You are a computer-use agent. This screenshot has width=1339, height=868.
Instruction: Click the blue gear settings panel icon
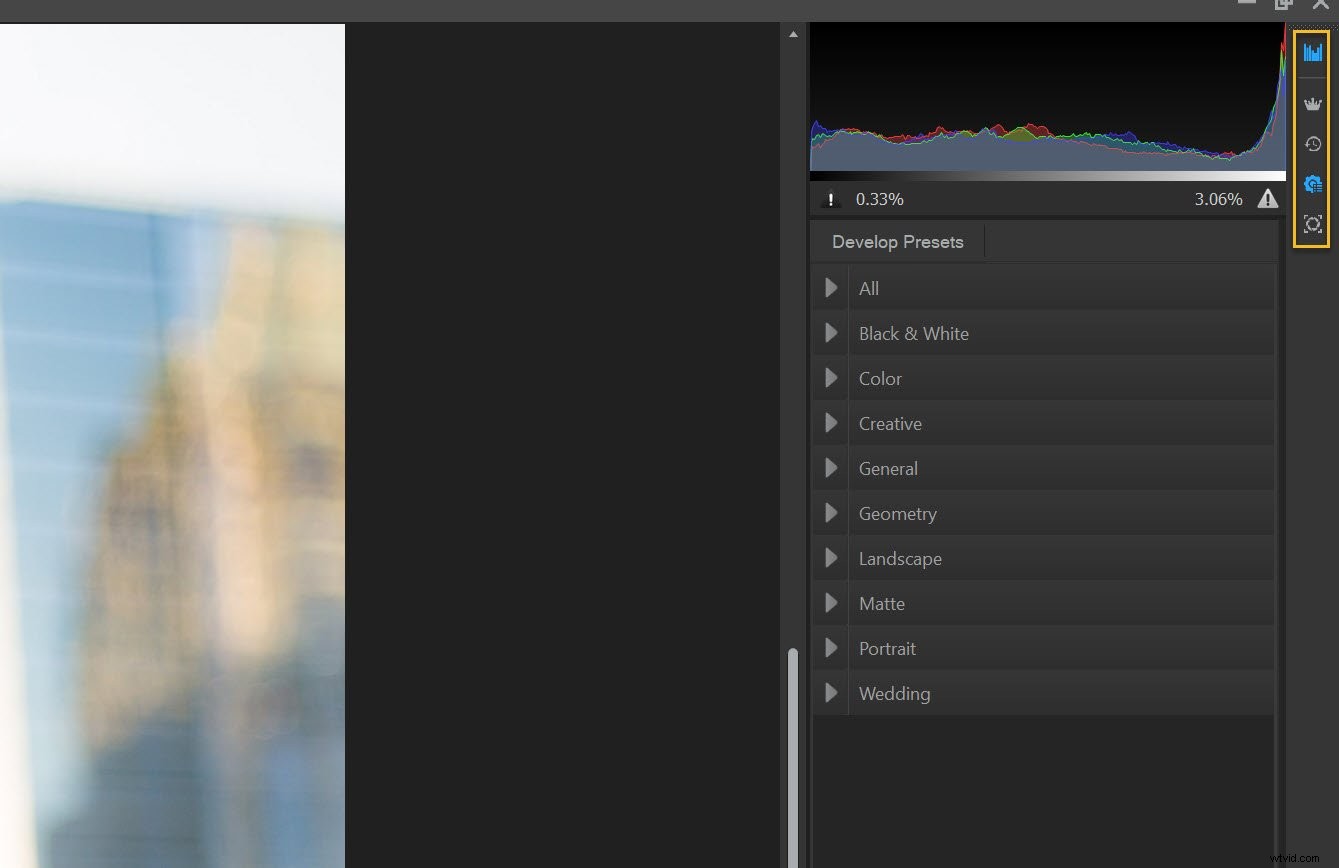1312,184
